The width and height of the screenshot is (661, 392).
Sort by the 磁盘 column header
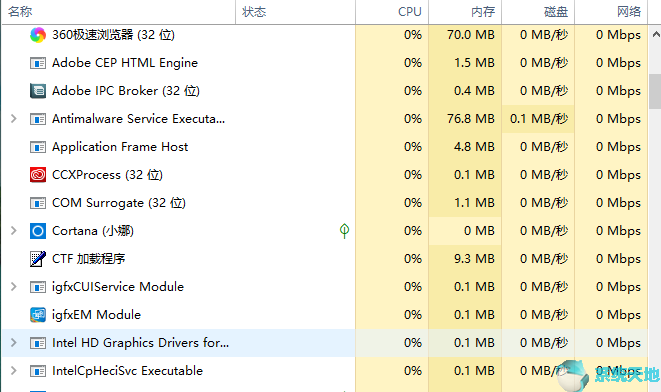[x=538, y=12]
